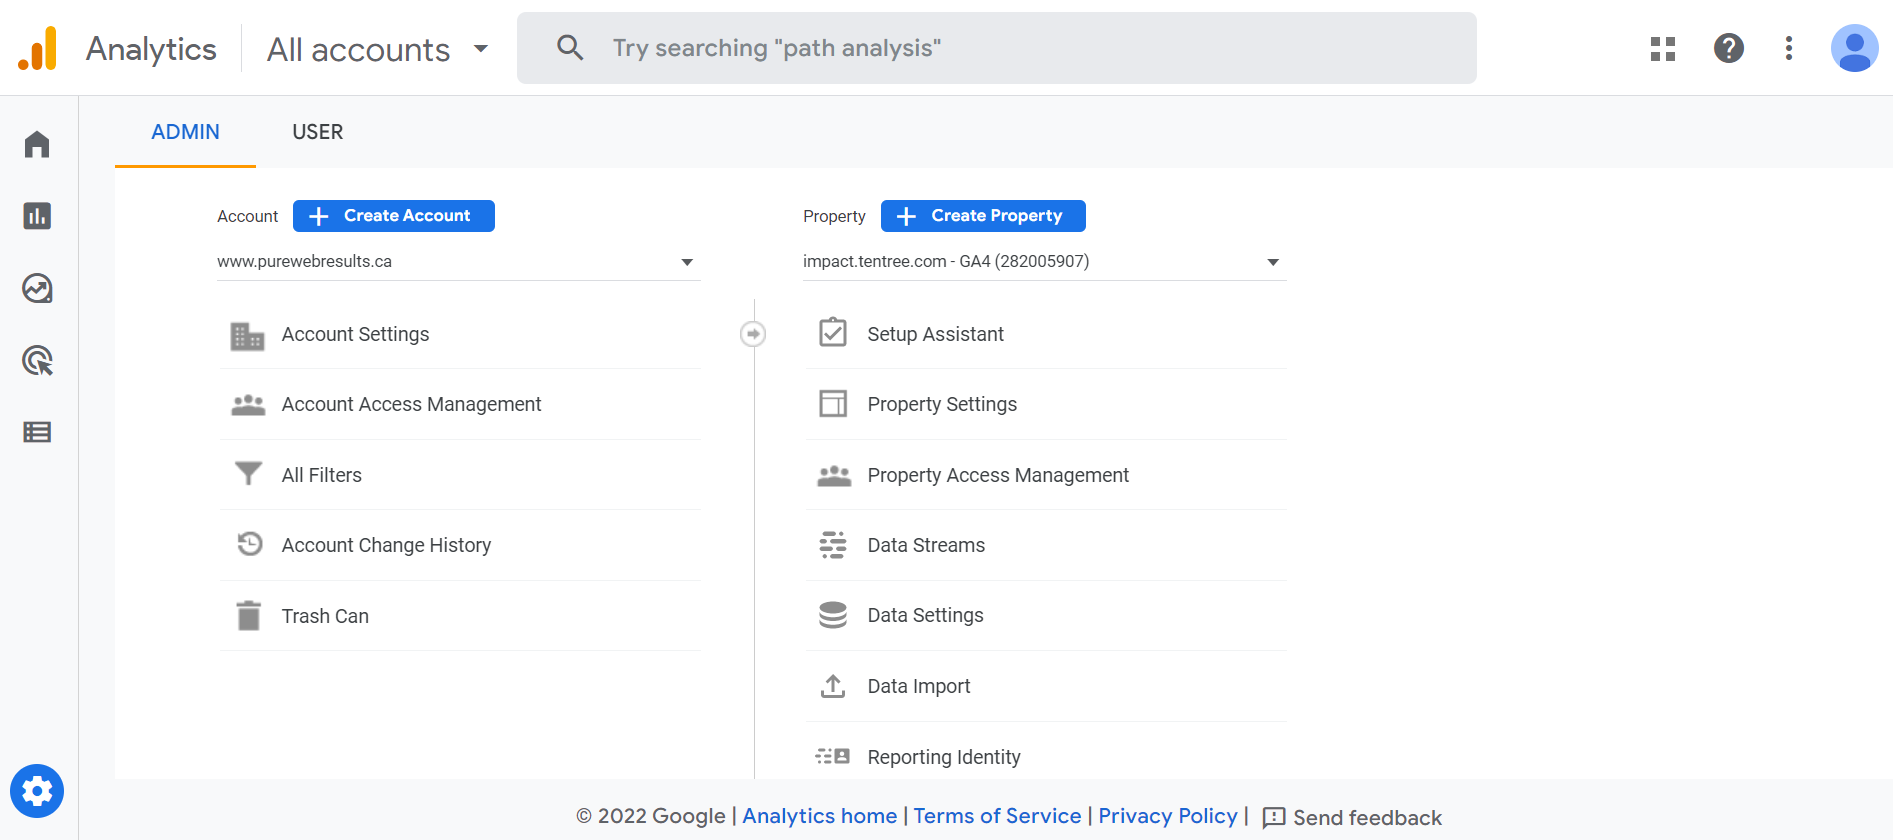Switch to the USER tab
1893x840 pixels.
tap(318, 132)
